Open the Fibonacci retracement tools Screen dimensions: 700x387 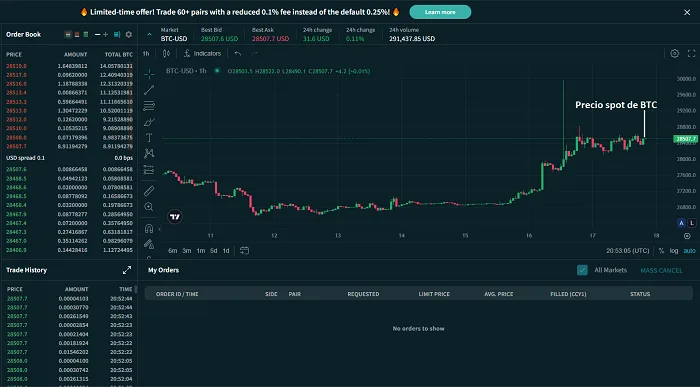(x=149, y=106)
